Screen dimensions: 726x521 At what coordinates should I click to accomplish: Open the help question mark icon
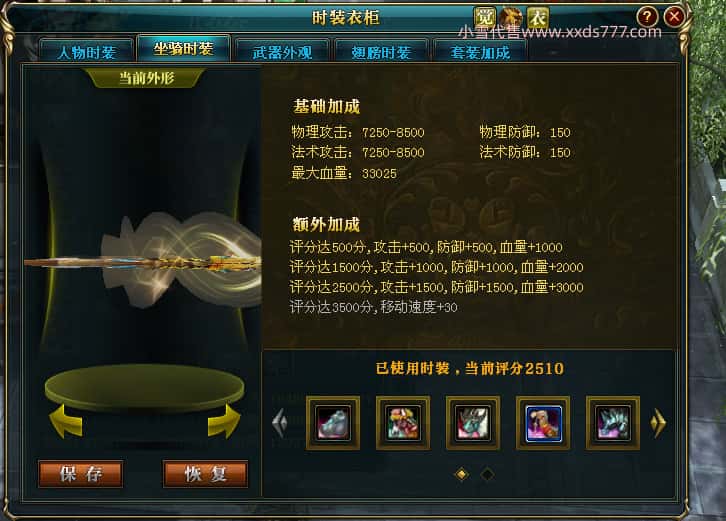pyautogui.click(x=647, y=17)
